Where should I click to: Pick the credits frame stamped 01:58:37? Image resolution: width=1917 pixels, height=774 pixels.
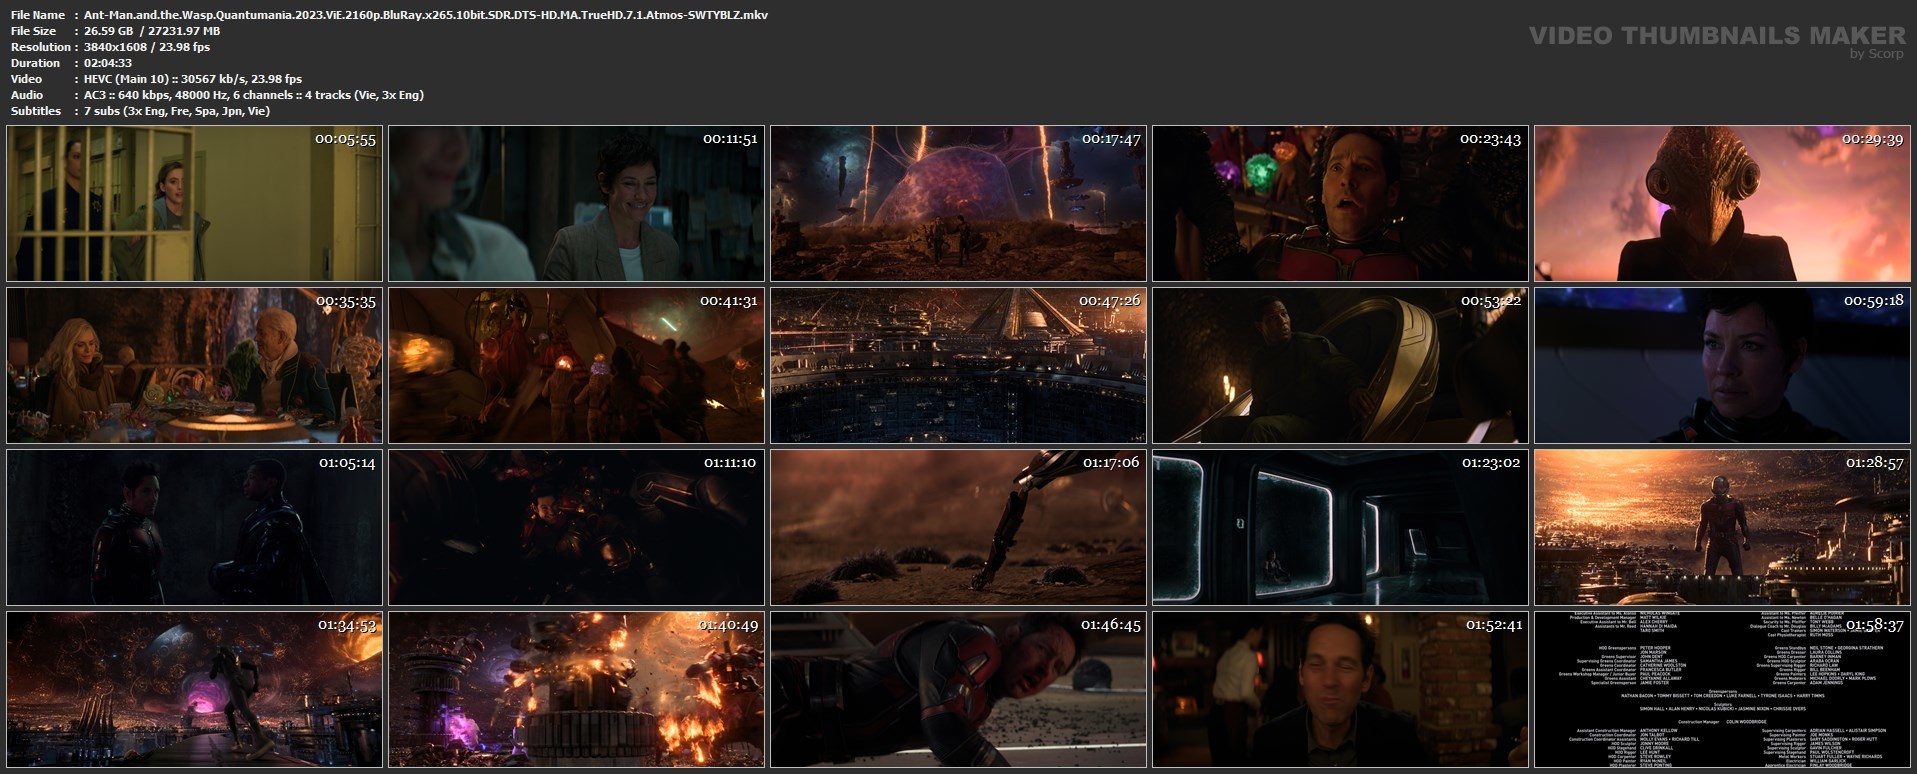click(1722, 690)
